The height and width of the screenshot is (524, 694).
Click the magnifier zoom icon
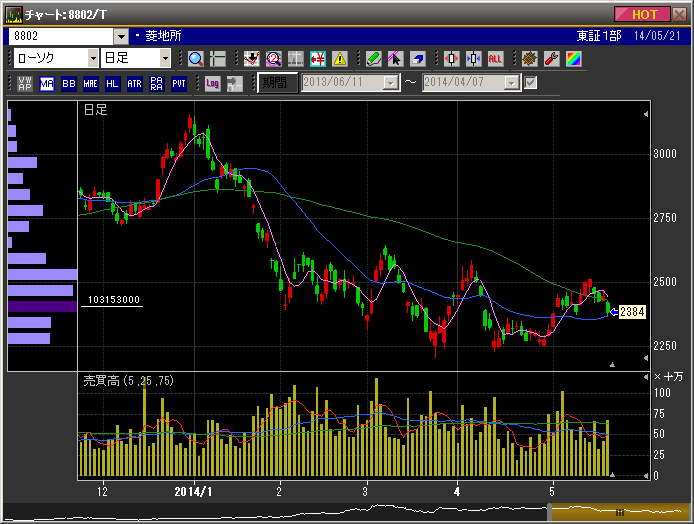pos(195,58)
